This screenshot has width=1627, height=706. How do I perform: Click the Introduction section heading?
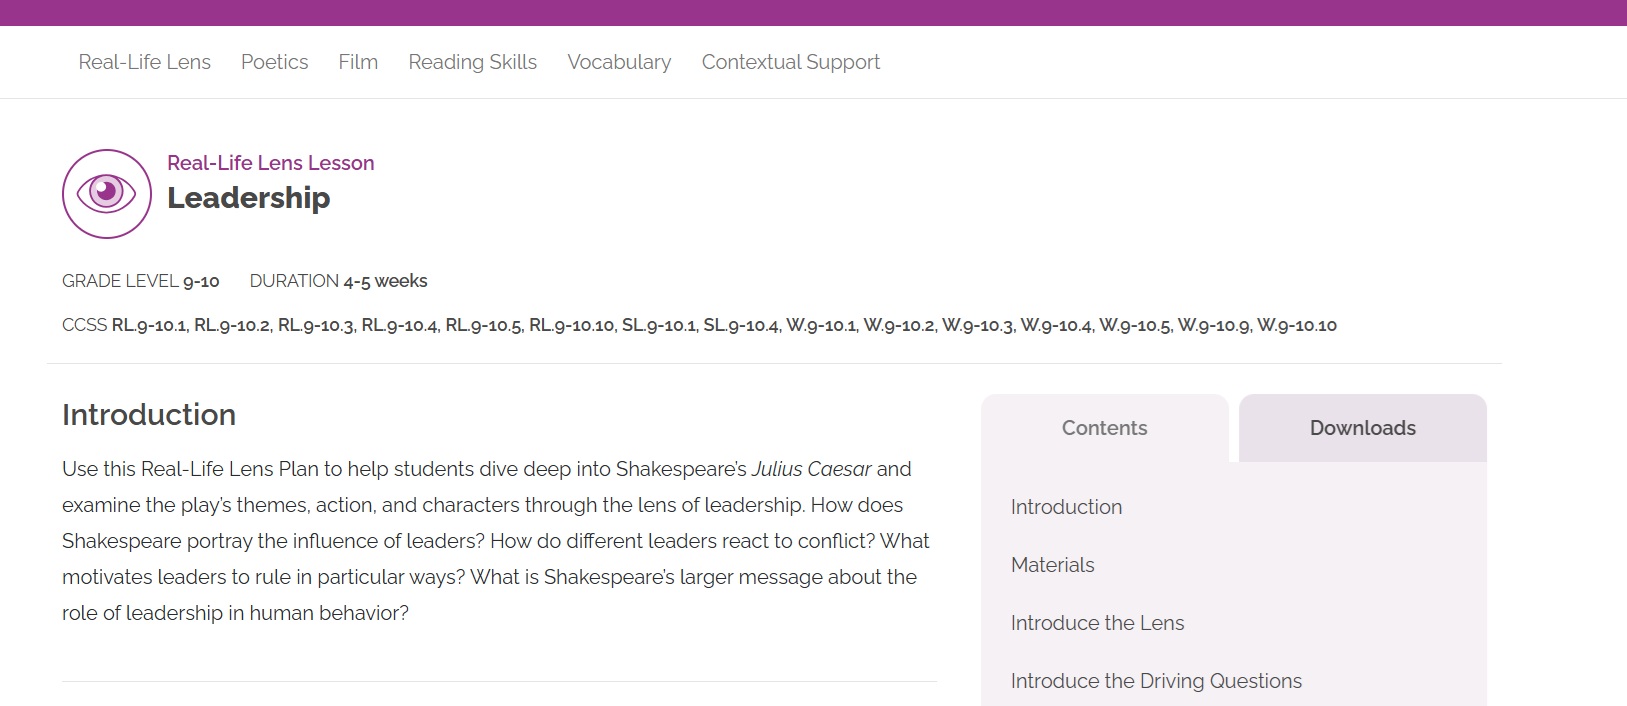(149, 415)
